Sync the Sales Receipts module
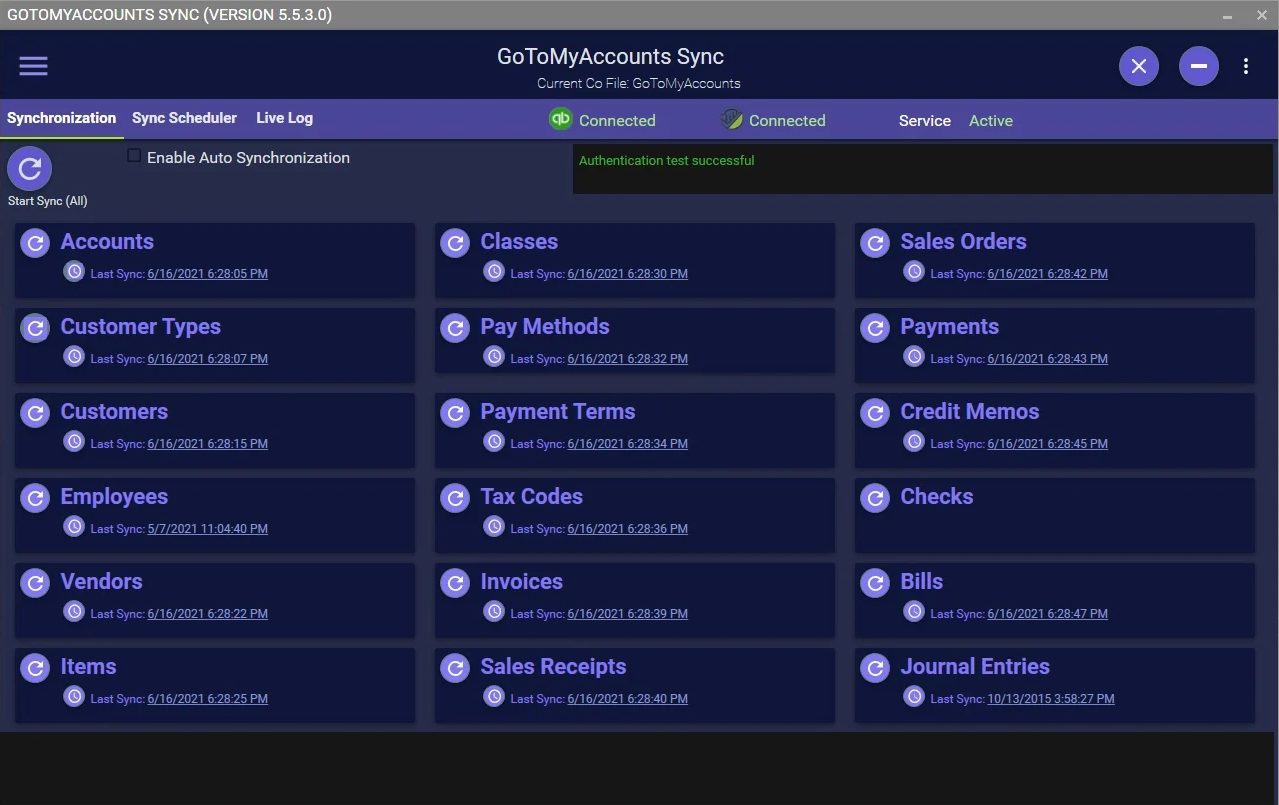The image size is (1279, 805). (x=455, y=668)
